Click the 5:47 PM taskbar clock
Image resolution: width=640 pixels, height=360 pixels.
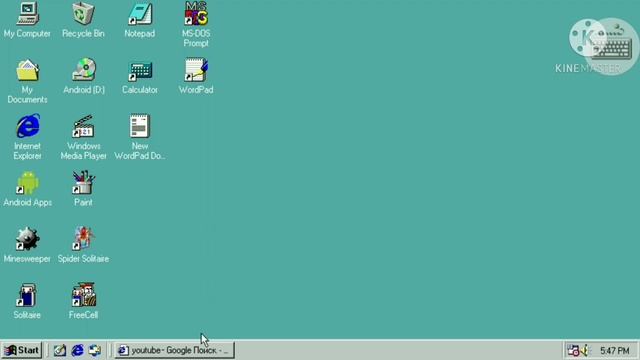[x=614, y=351]
